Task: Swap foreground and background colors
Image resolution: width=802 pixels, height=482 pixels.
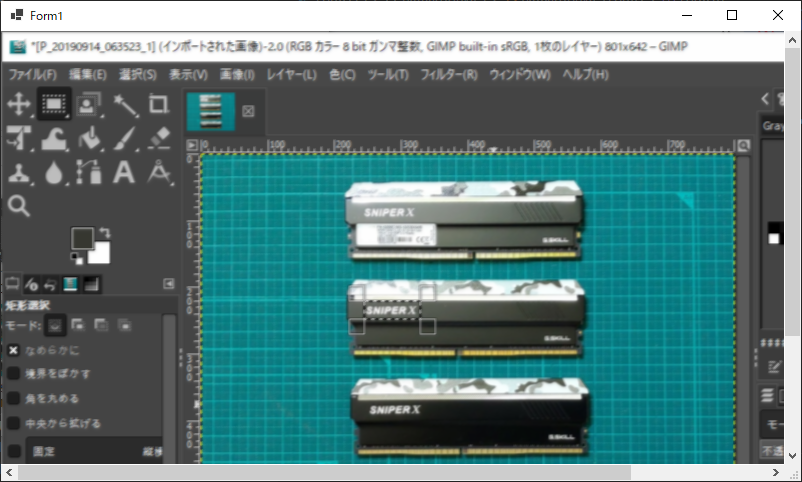Action: coord(105,233)
